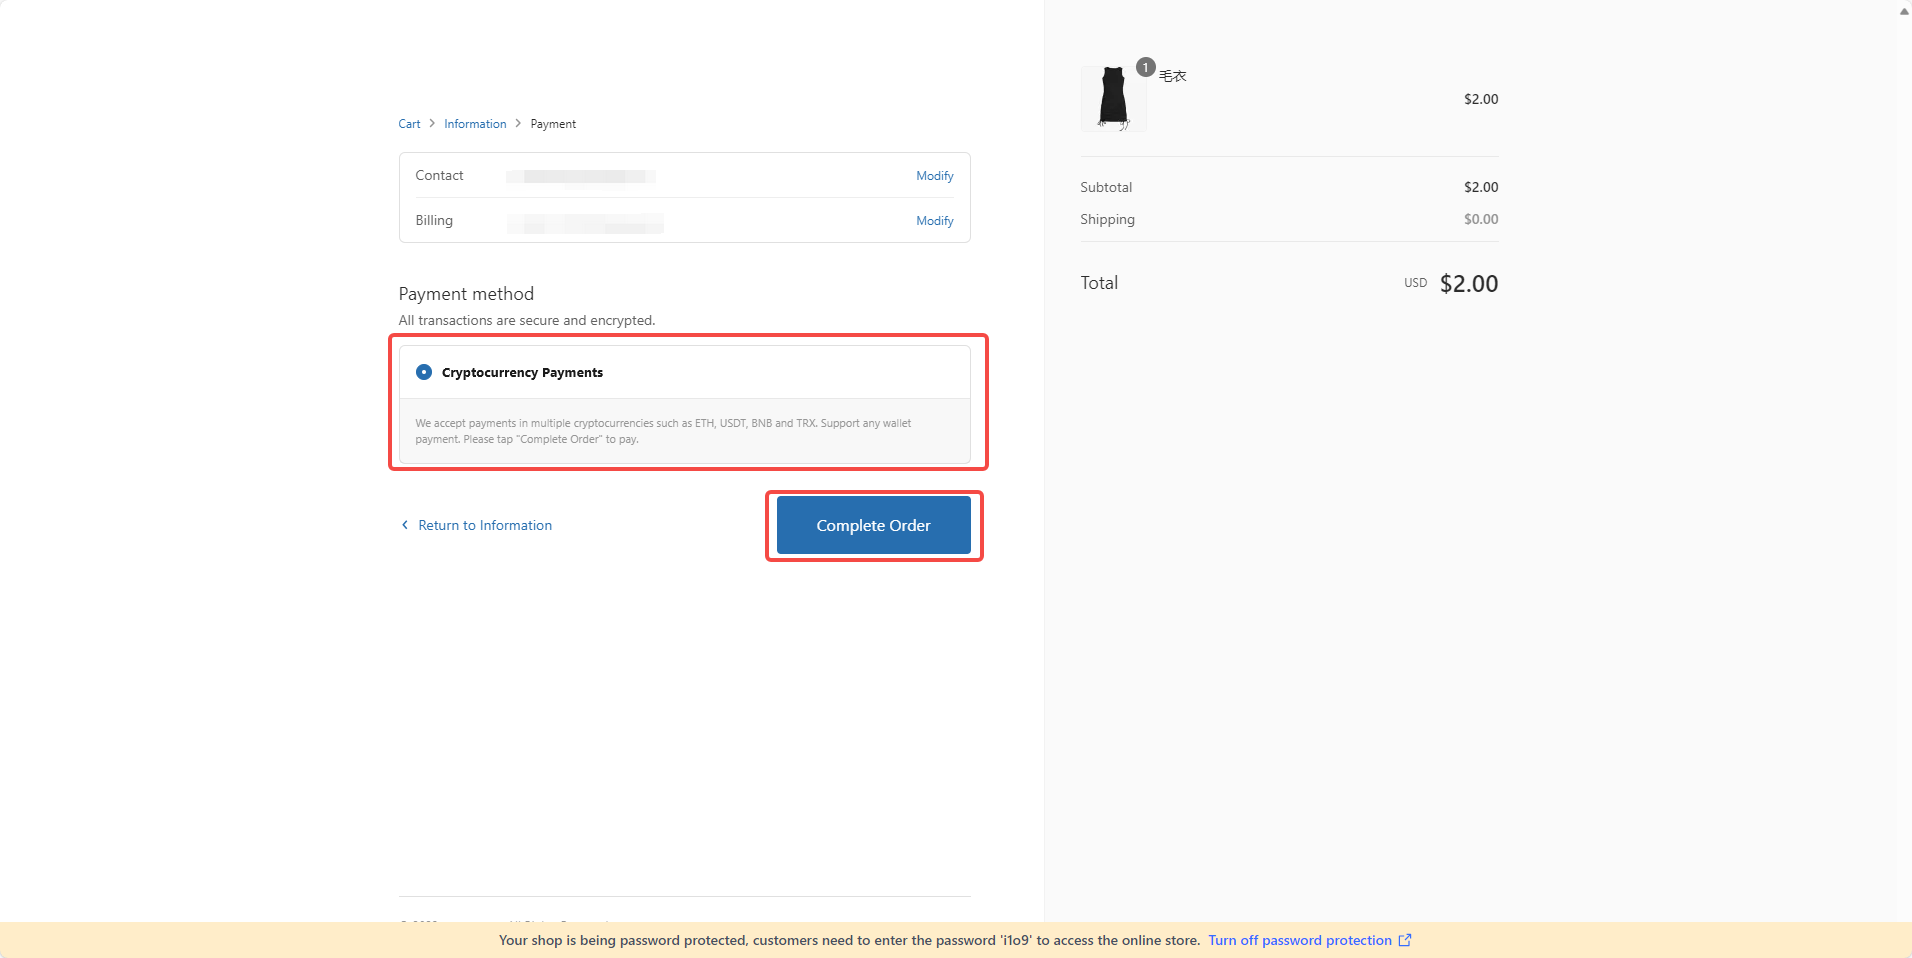Click the Subtotal label
This screenshot has width=1912, height=958.
click(x=1106, y=187)
